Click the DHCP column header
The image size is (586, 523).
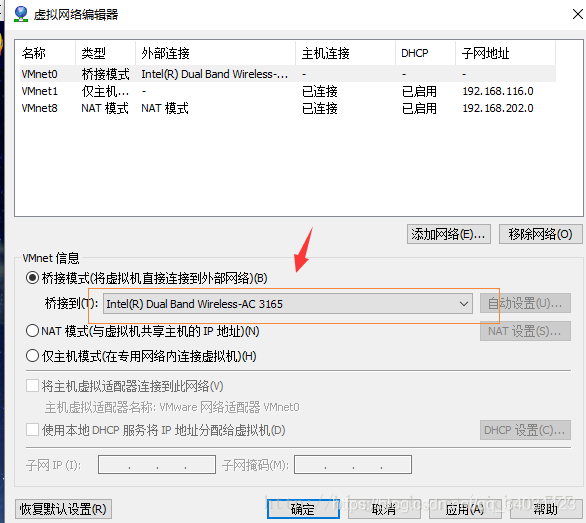coord(426,53)
